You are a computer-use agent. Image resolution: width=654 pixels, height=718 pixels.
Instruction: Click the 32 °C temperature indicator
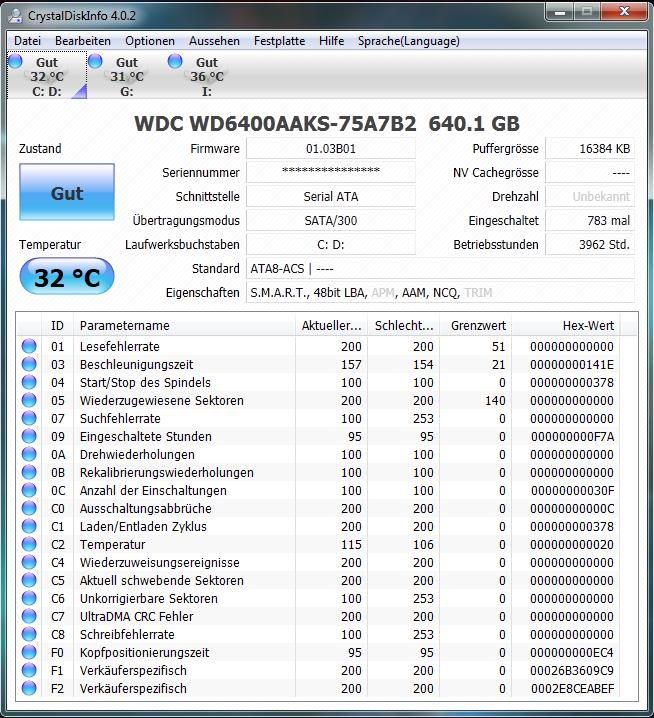point(67,277)
